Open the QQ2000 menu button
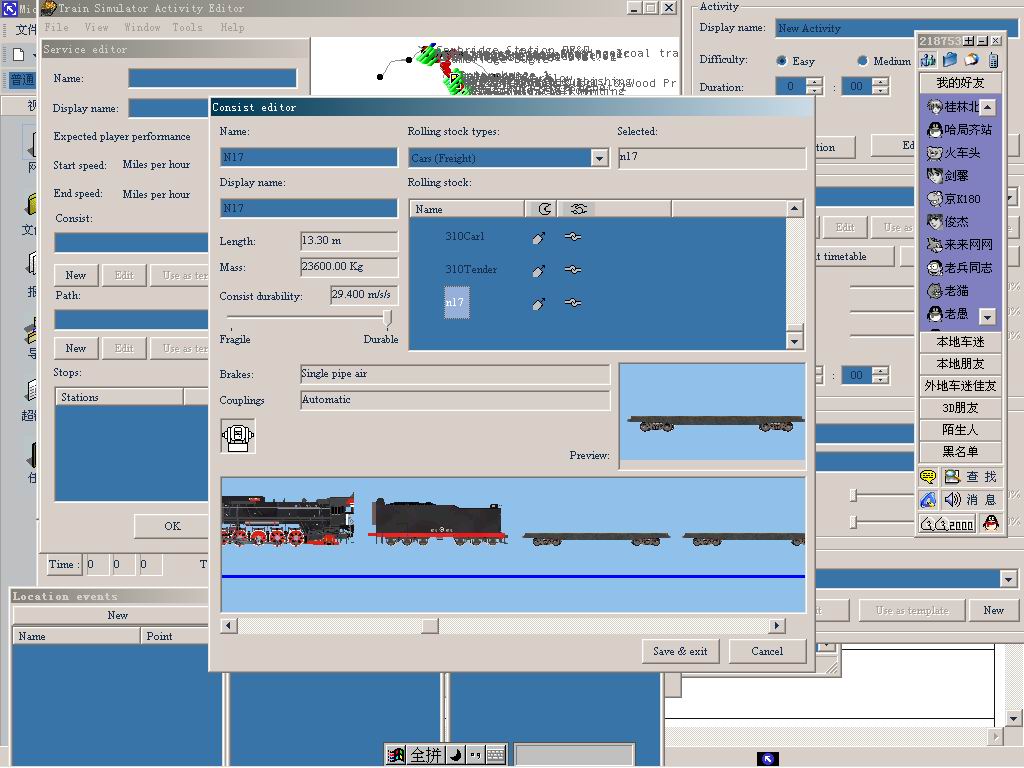Screen dimensions: 1024x768 (x=948, y=524)
